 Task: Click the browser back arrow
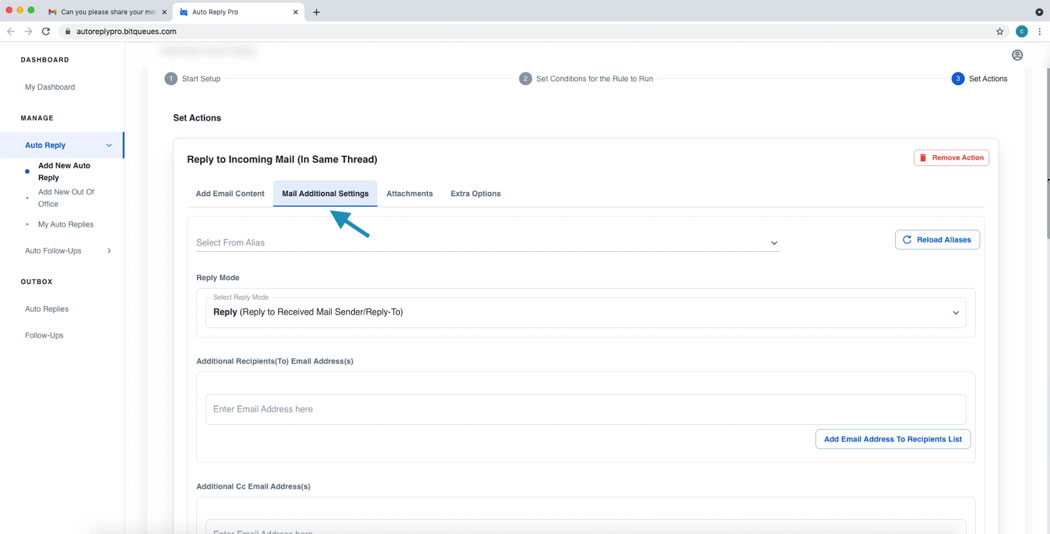point(11,31)
